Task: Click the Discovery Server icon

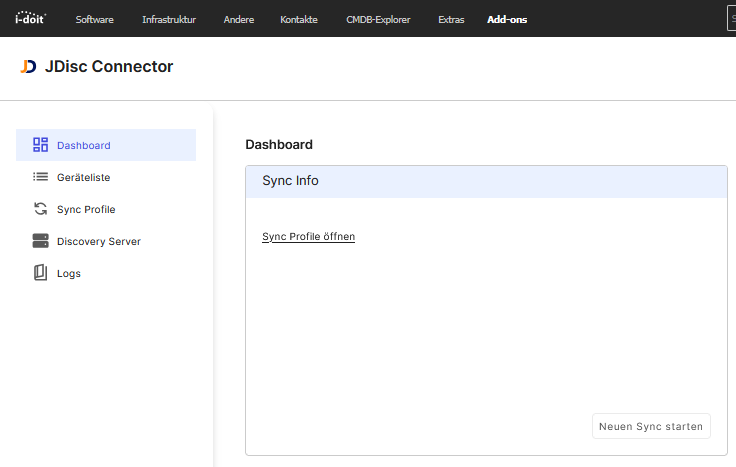Action: point(41,241)
